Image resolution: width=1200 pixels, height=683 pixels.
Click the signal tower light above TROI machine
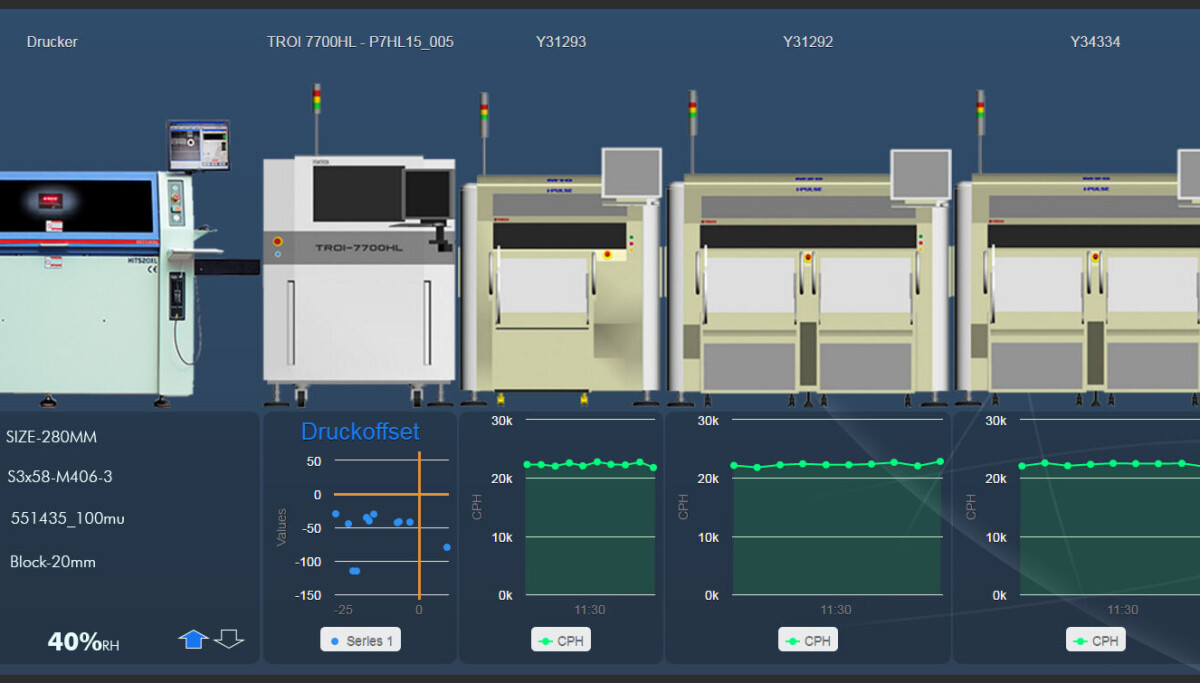tap(317, 100)
